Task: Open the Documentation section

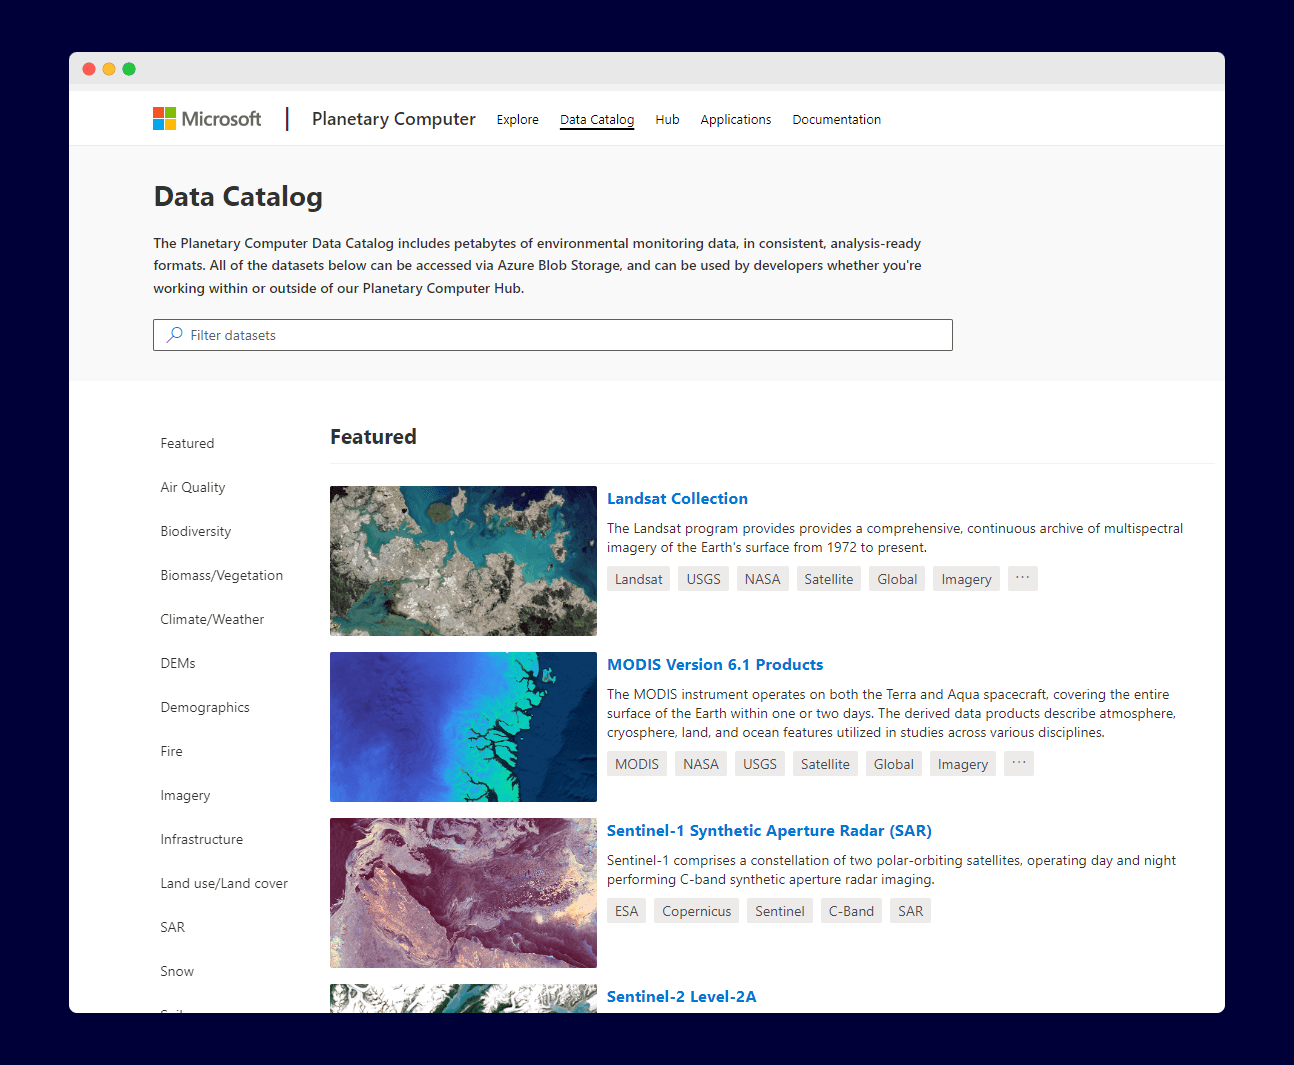Action: click(836, 119)
